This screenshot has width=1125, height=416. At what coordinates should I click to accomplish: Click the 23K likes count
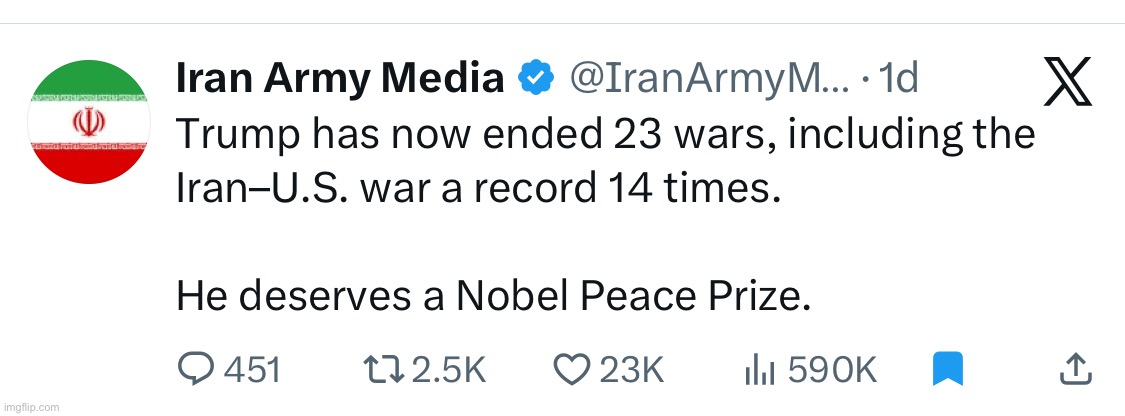tap(631, 371)
